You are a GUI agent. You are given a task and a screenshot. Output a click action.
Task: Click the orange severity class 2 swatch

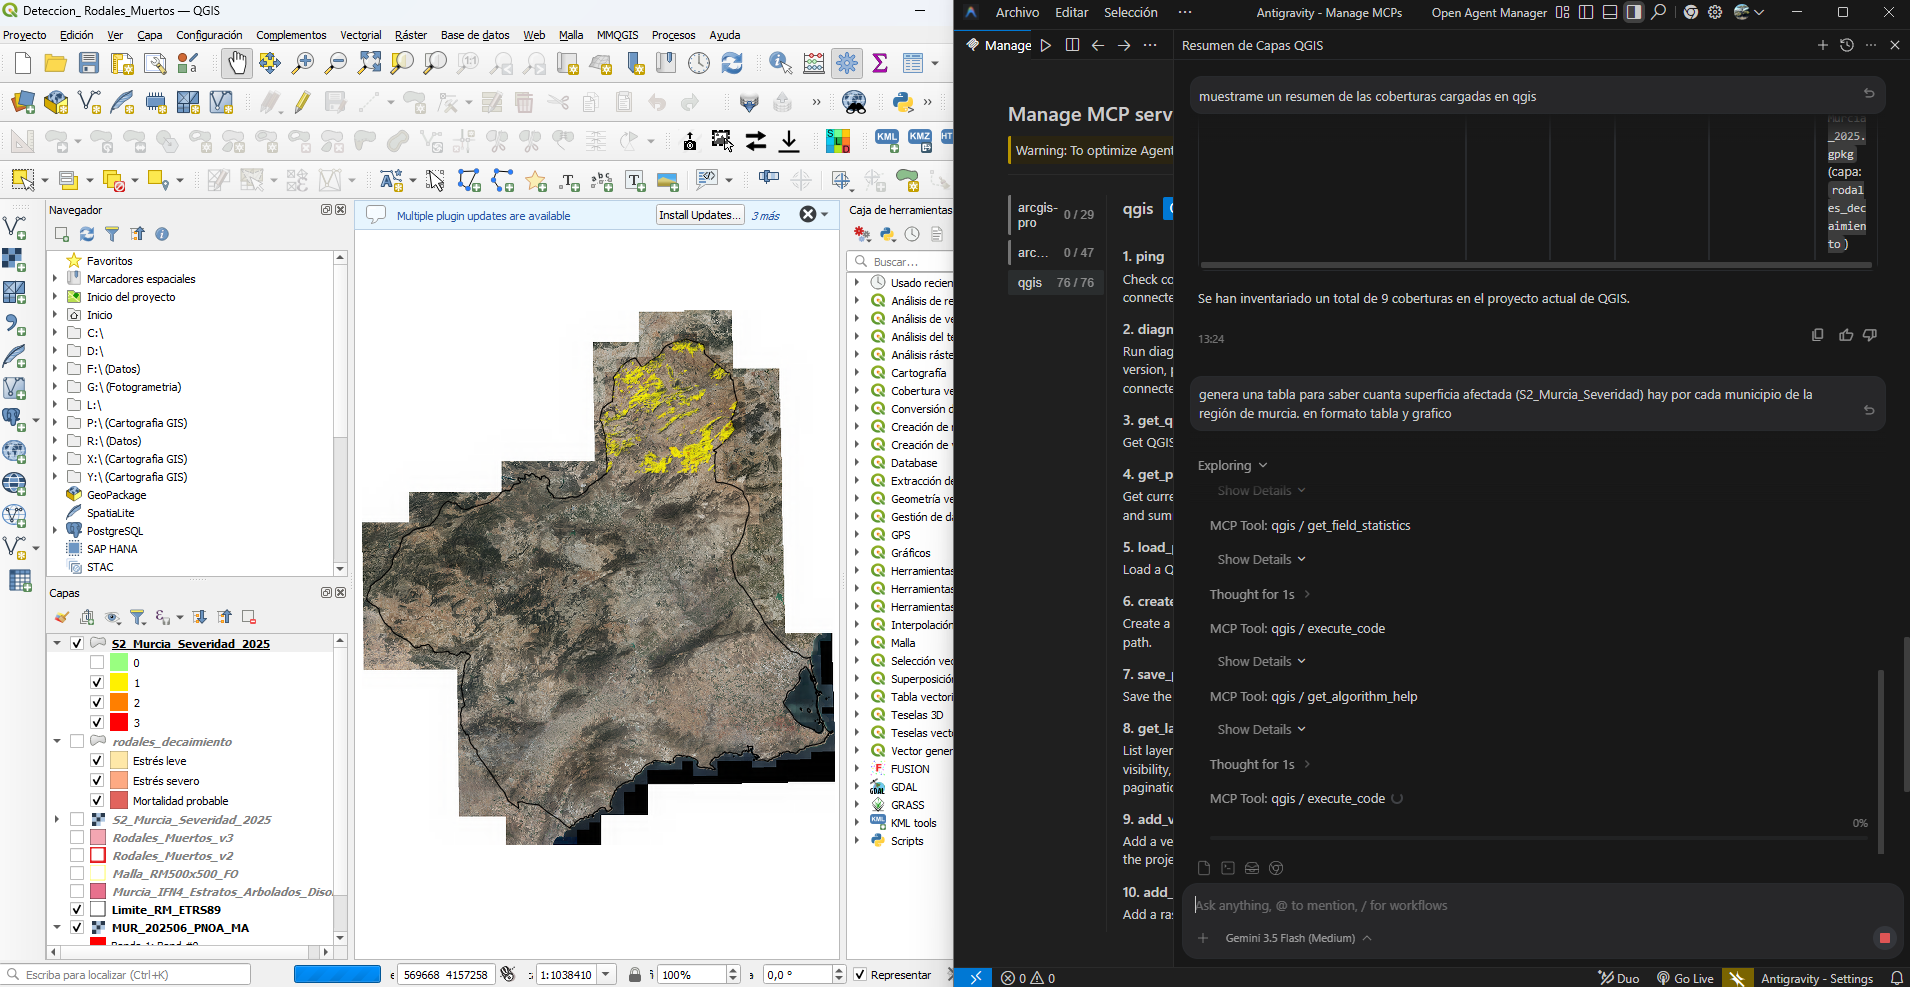click(x=119, y=702)
